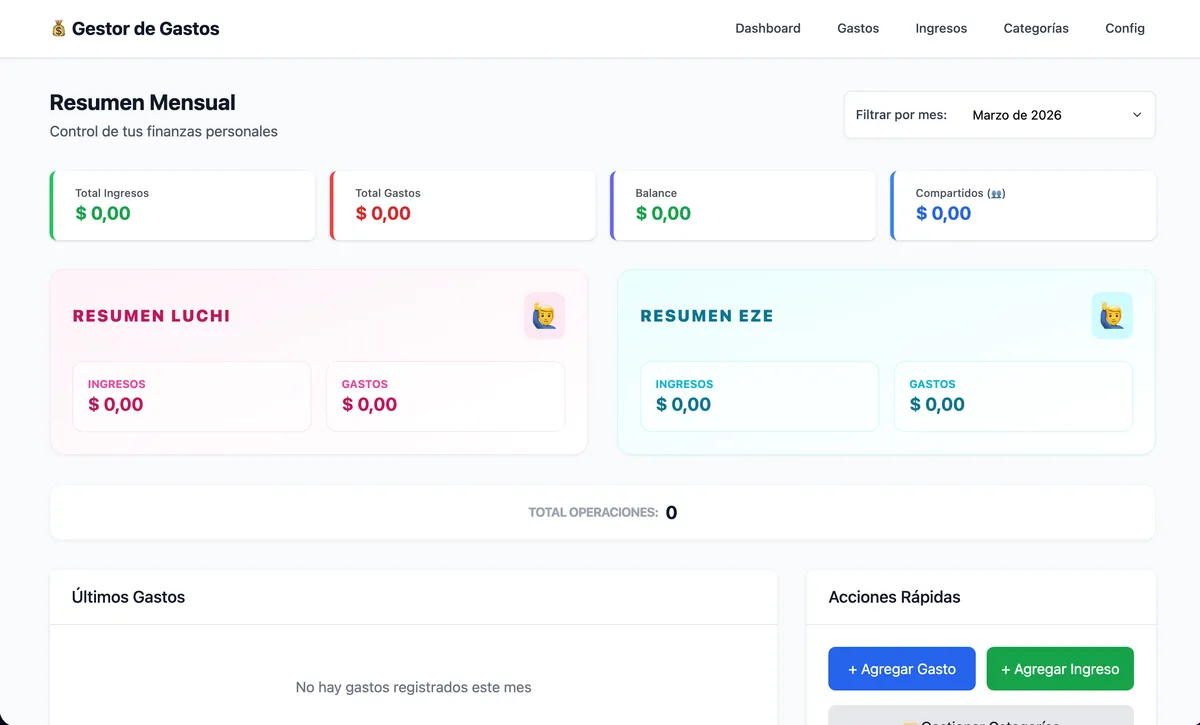Click the Gestionar Categorías button

click(980, 721)
